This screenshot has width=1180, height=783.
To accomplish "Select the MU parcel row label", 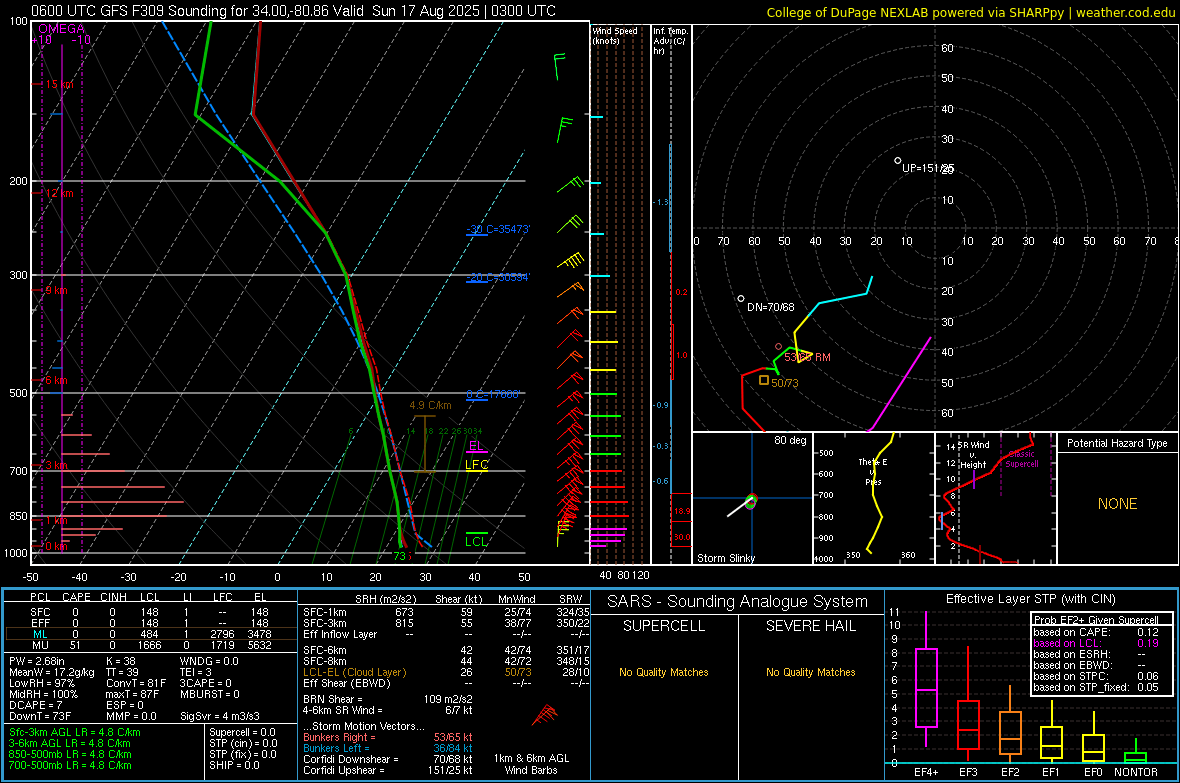I will tap(40, 645).
